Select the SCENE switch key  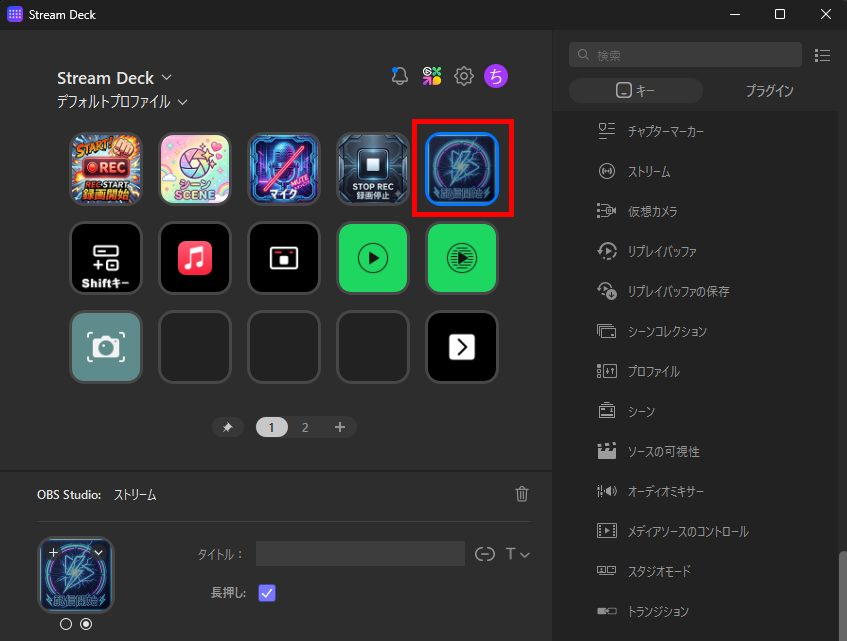pyautogui.click(x=195, y=169)
